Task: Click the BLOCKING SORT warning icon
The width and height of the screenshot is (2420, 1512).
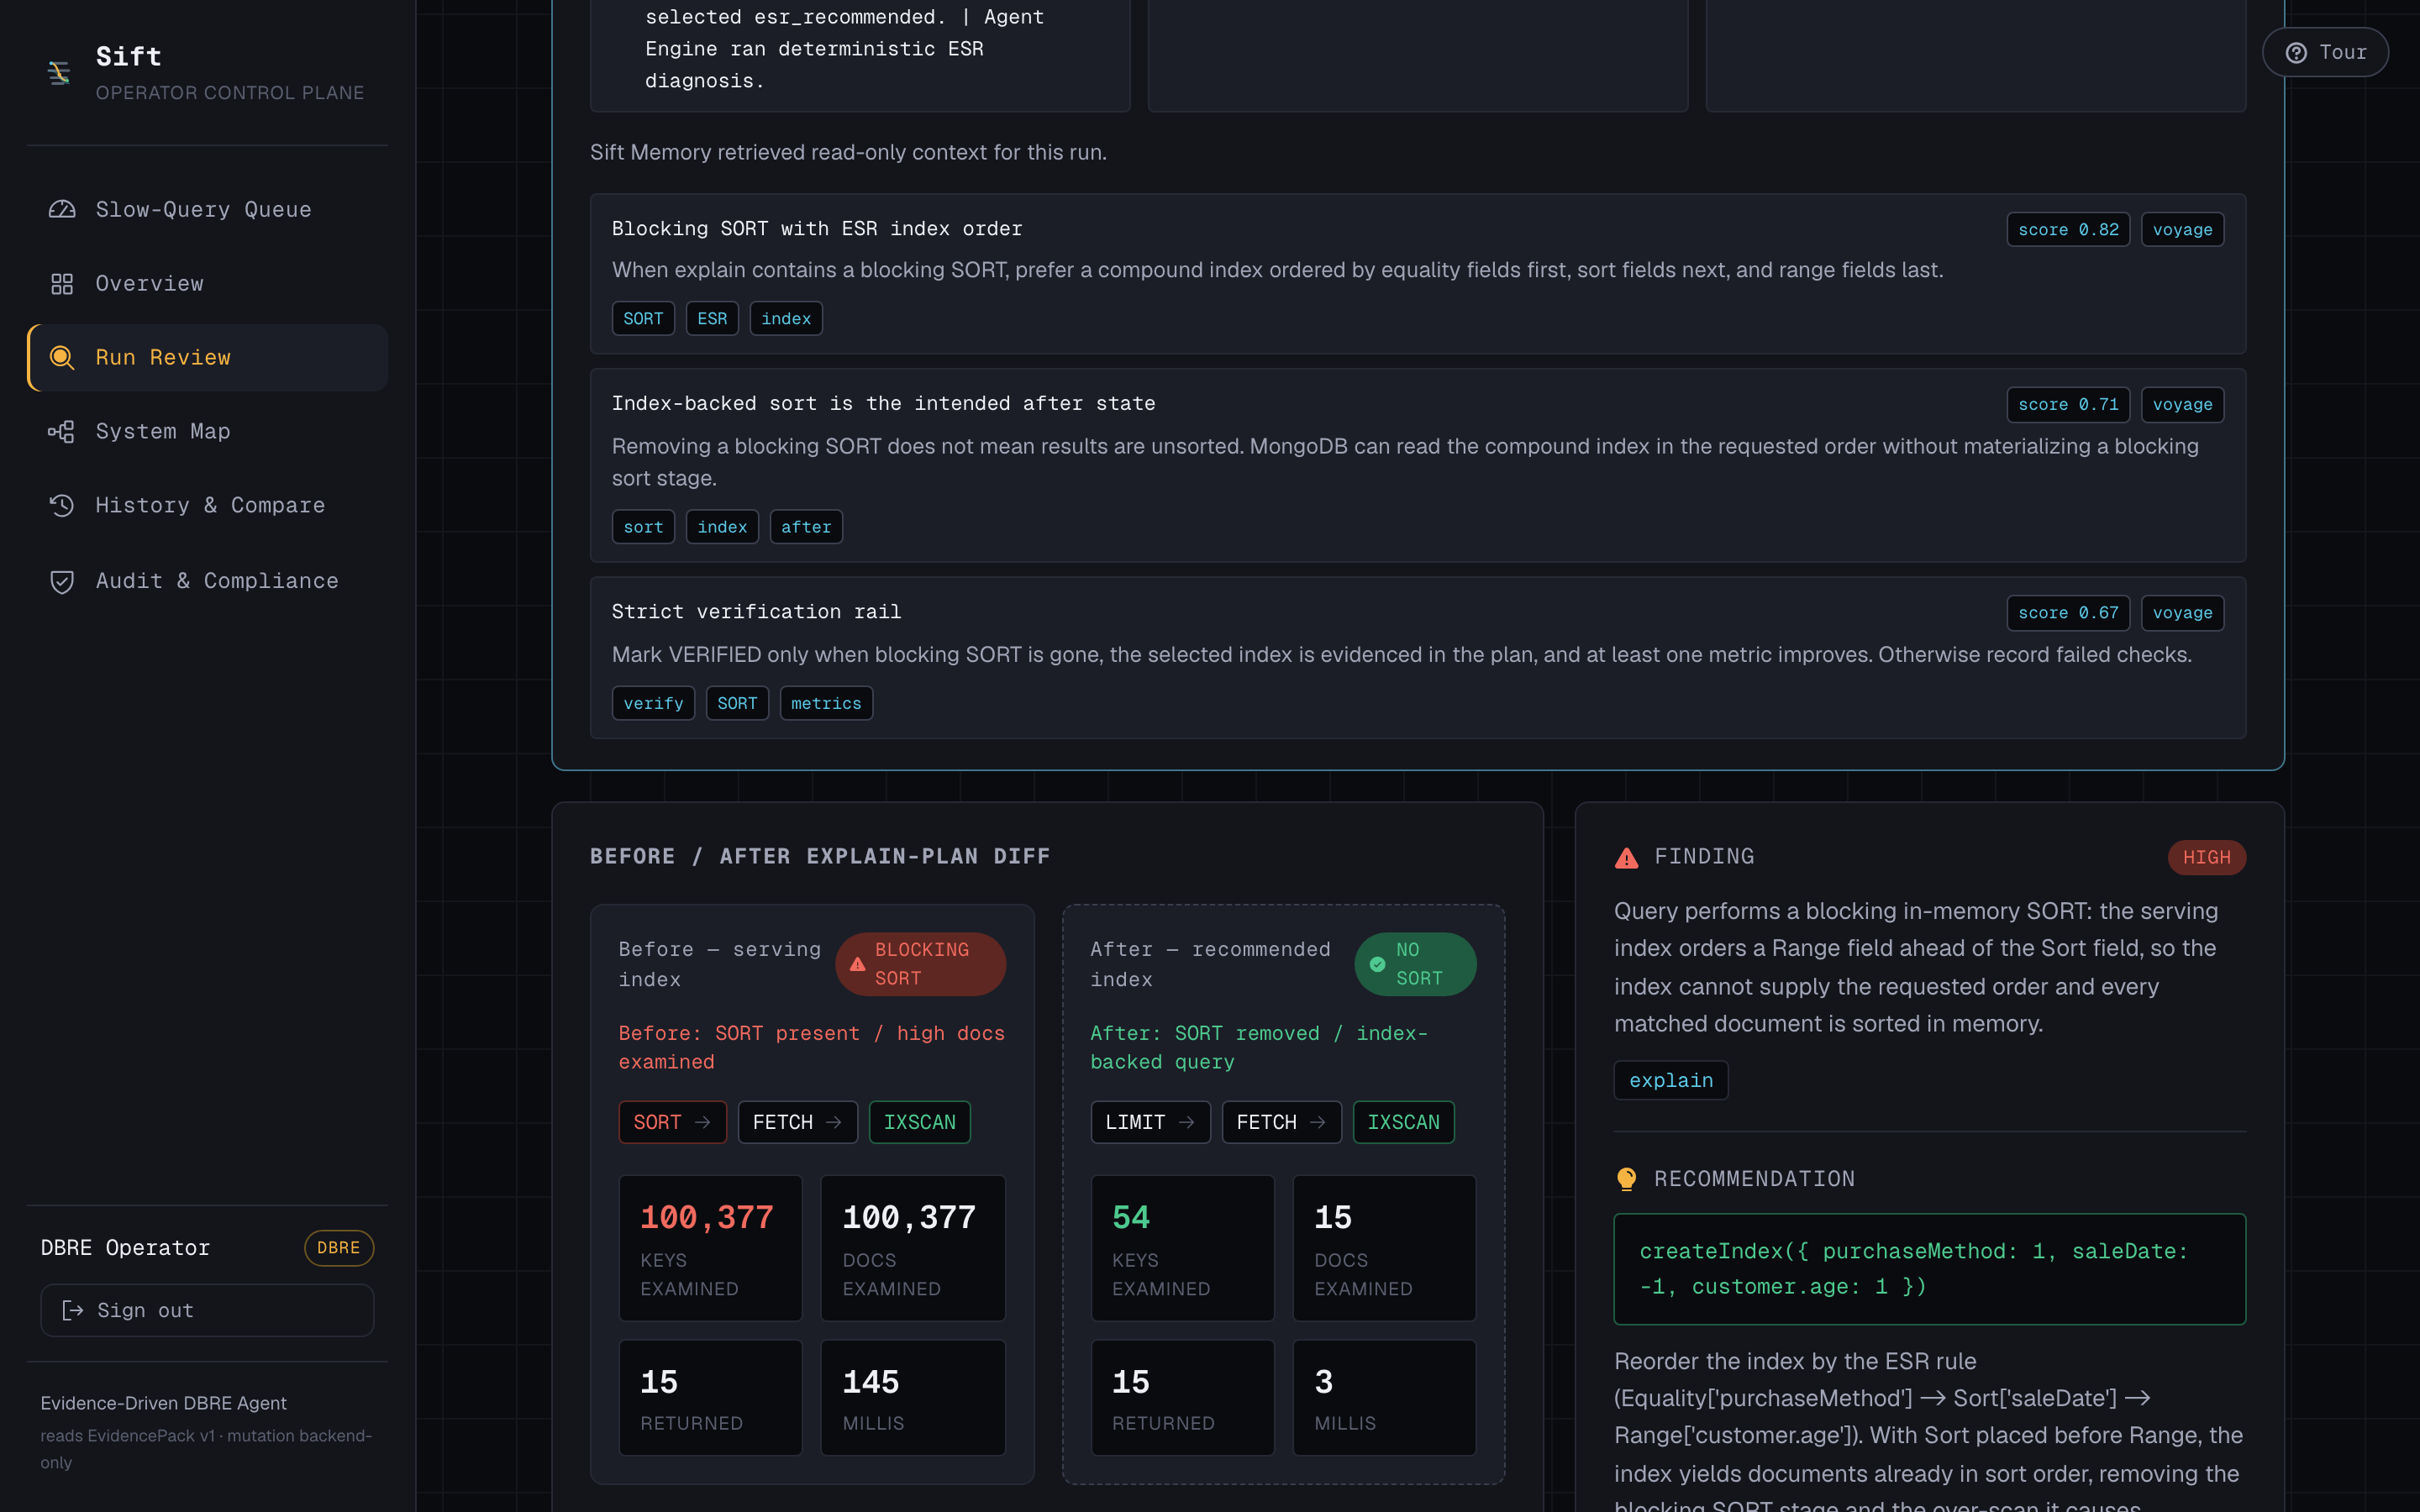Action: click(858, 964)
